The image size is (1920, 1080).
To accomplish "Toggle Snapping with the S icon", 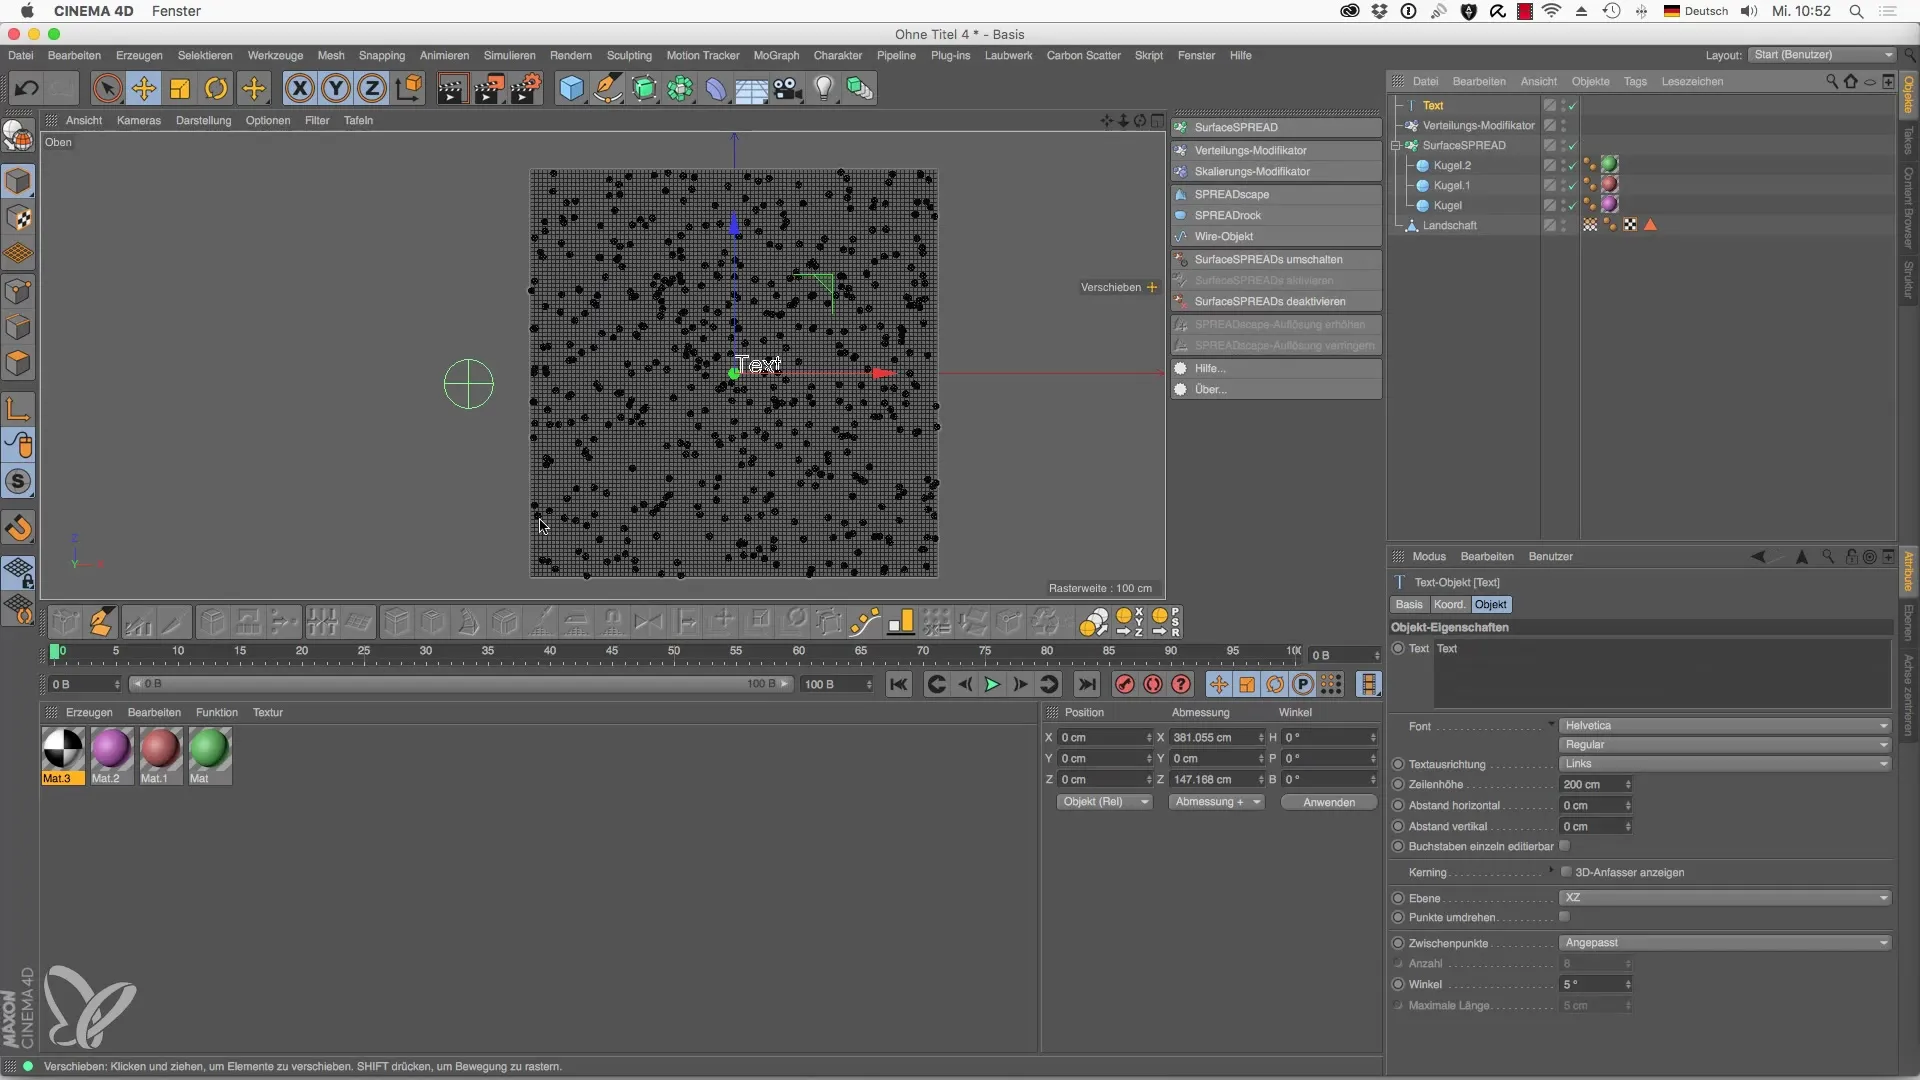I will pyautogui.click(x=18, y=482).
